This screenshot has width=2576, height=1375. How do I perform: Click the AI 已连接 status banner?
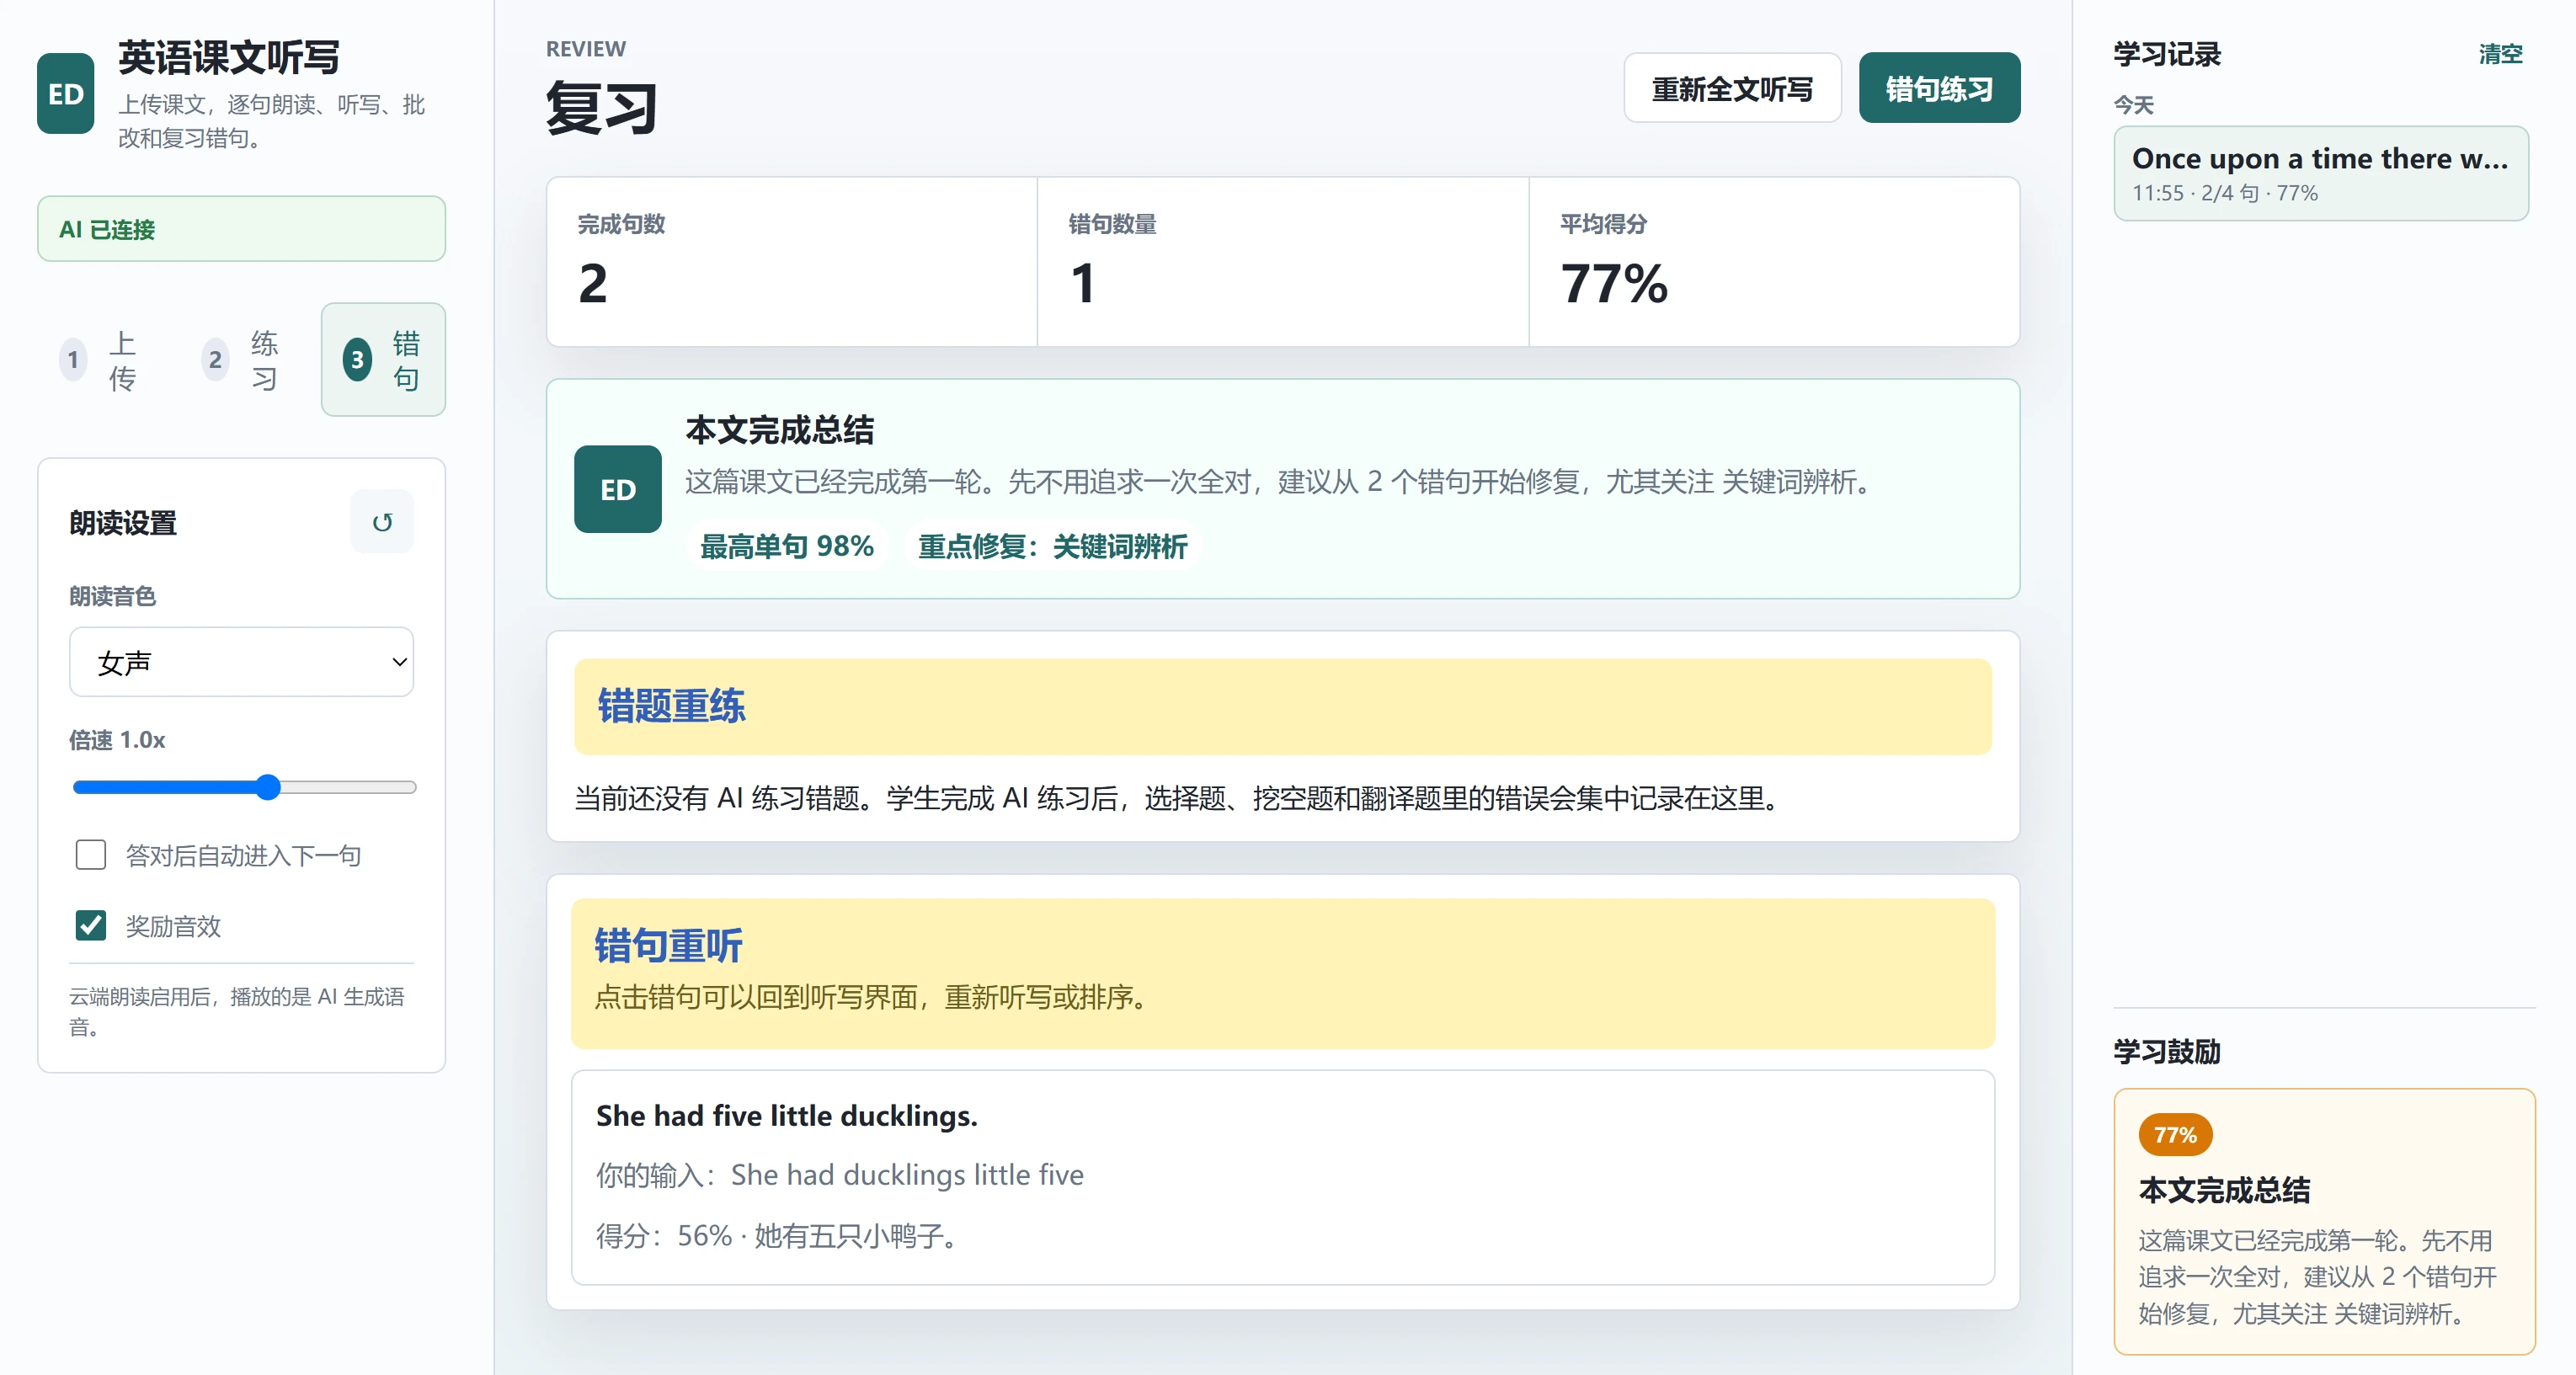tap(241, 229)
